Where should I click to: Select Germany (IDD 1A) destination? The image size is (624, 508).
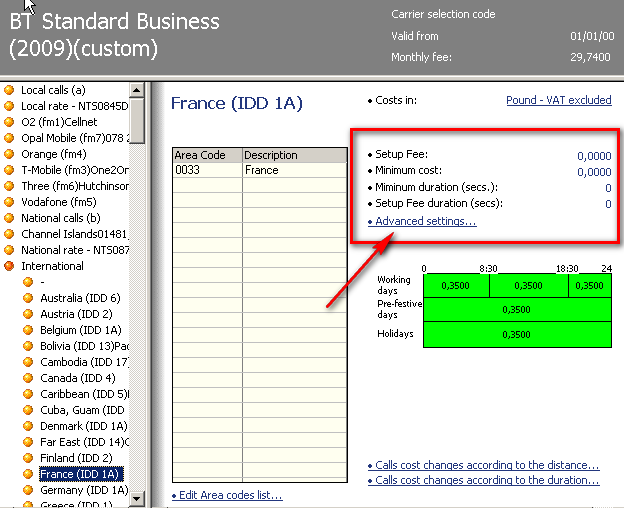84,490
